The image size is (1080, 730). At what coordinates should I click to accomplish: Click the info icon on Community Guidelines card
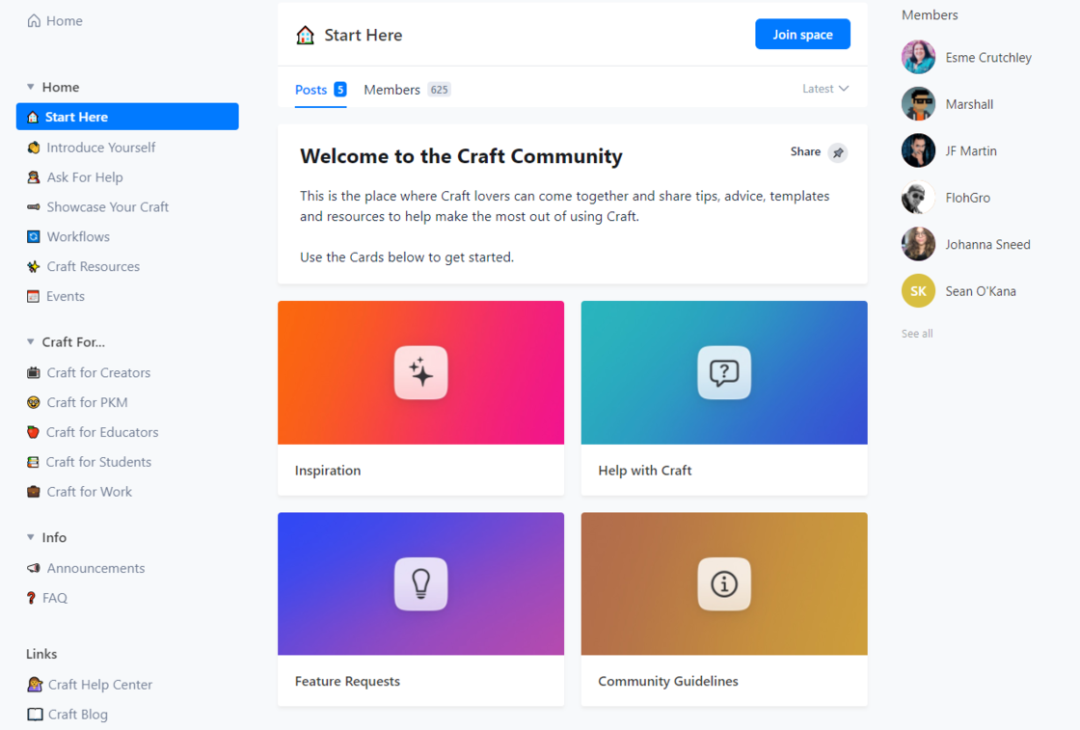(x=724, y=584)
